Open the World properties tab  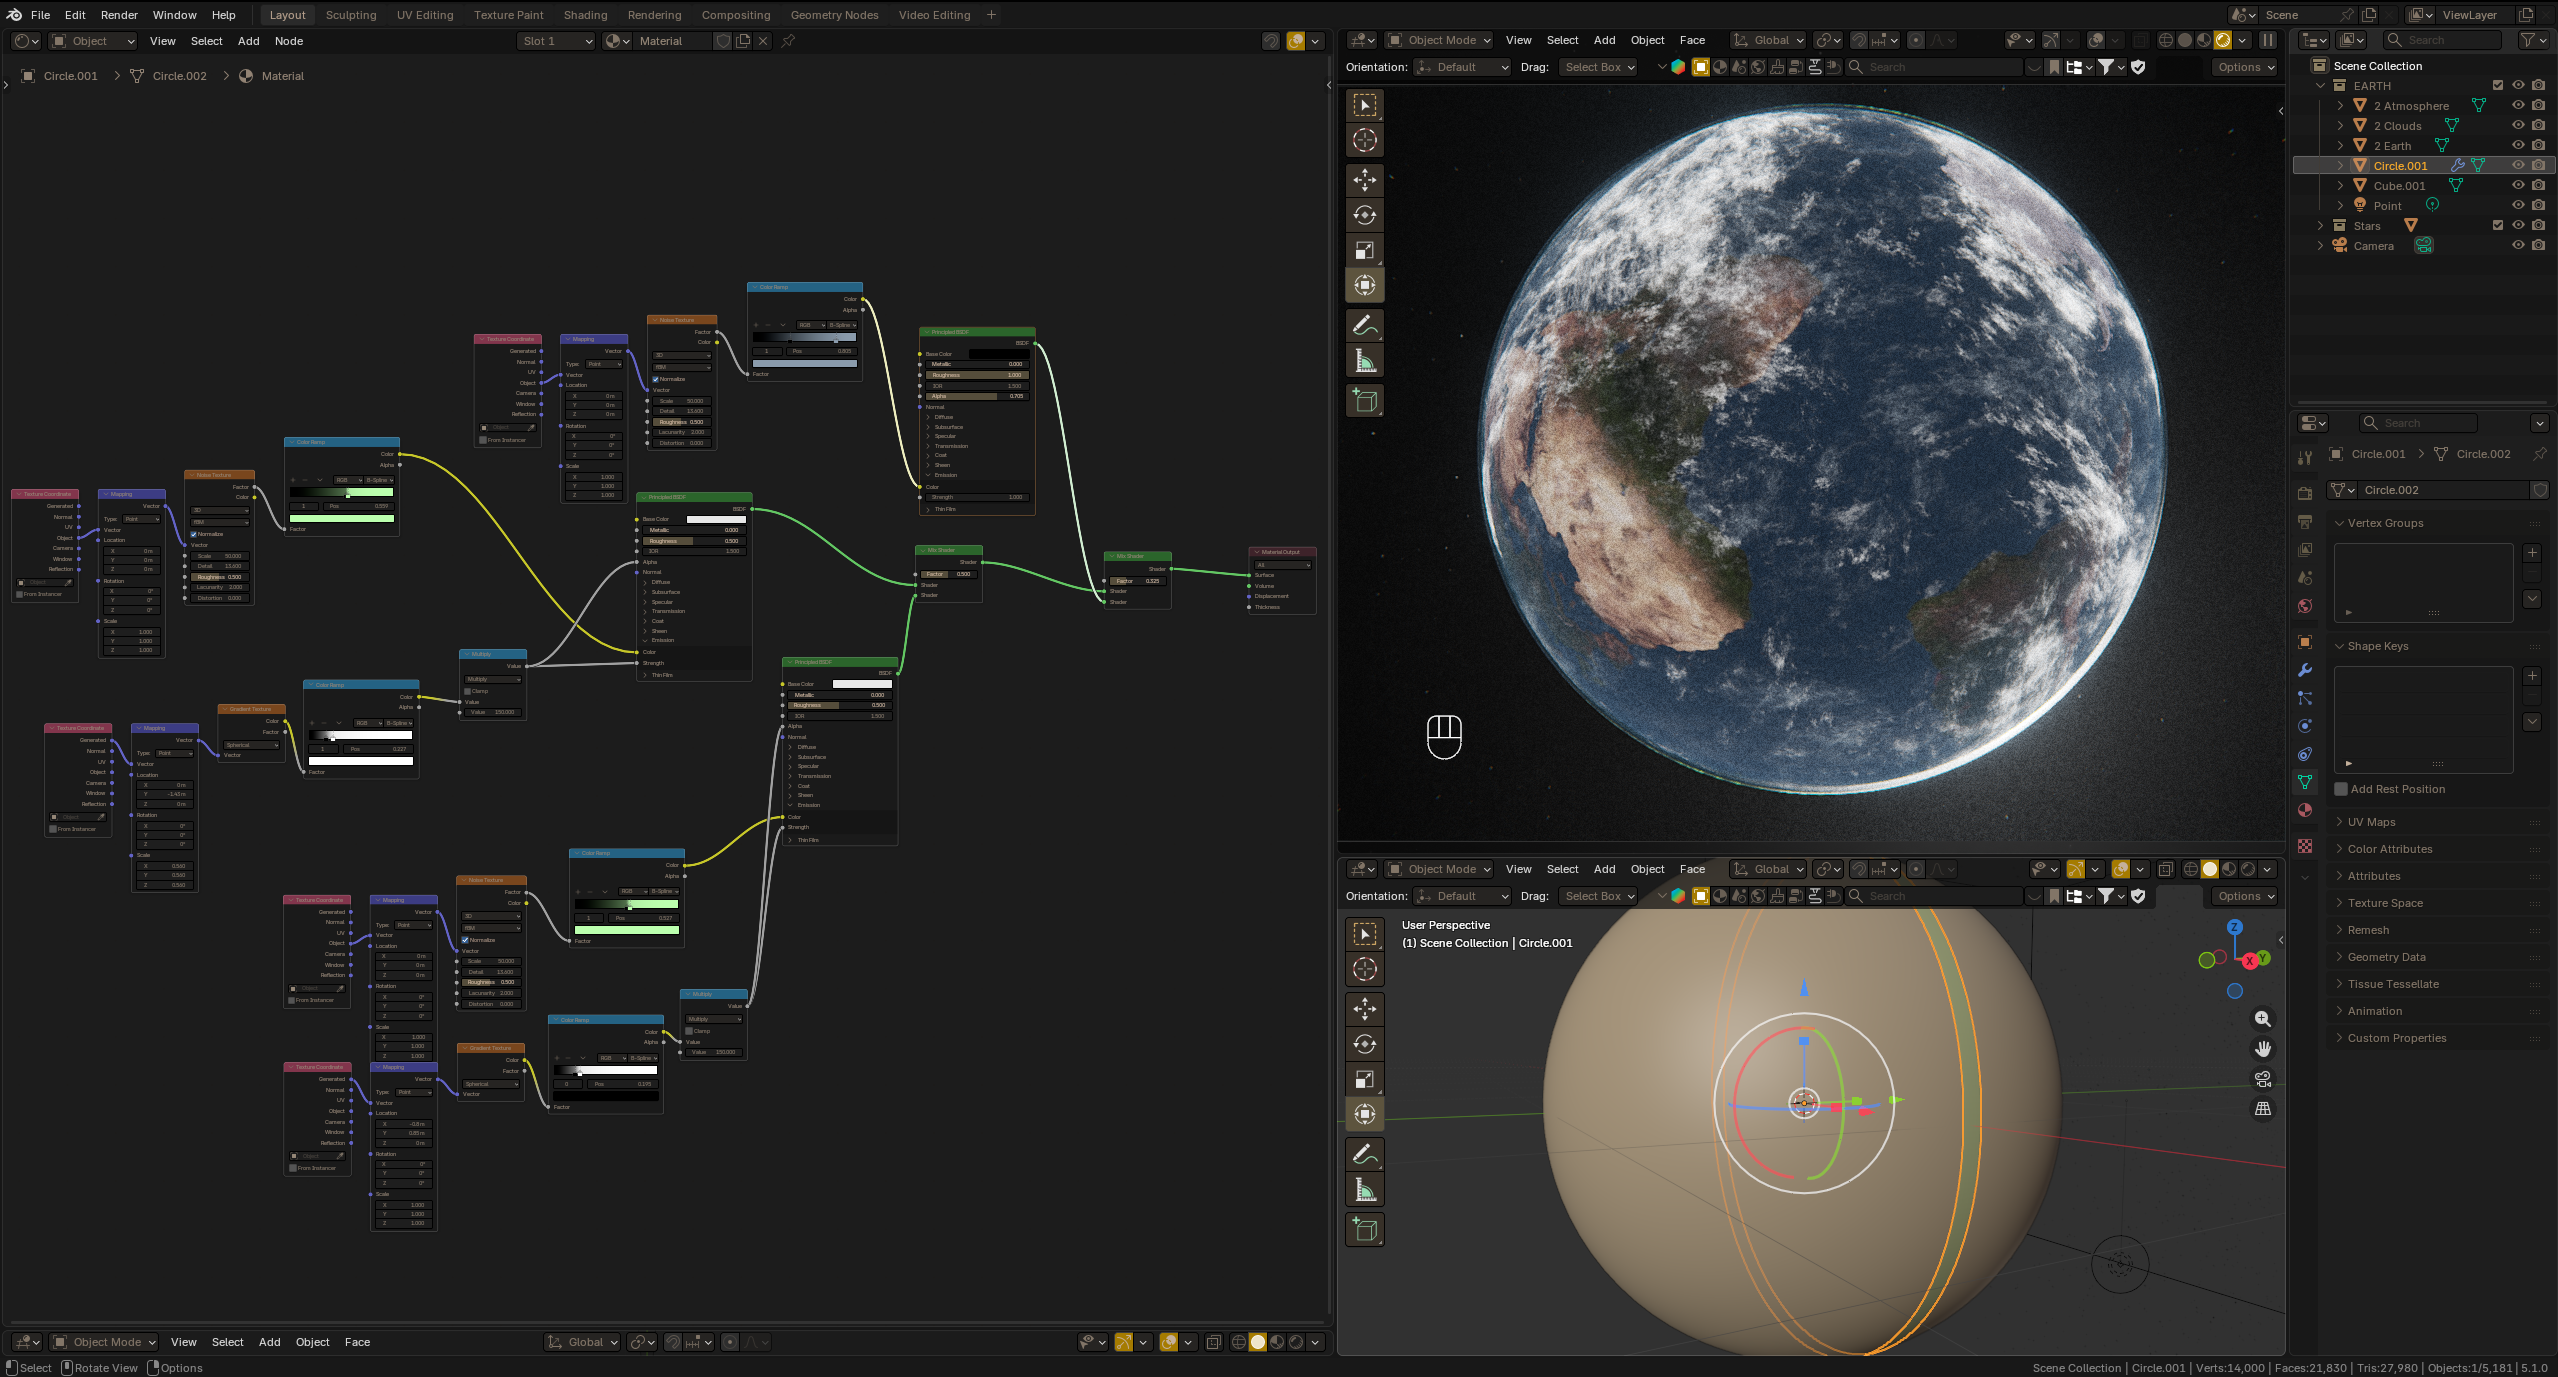coord(2305,605)
